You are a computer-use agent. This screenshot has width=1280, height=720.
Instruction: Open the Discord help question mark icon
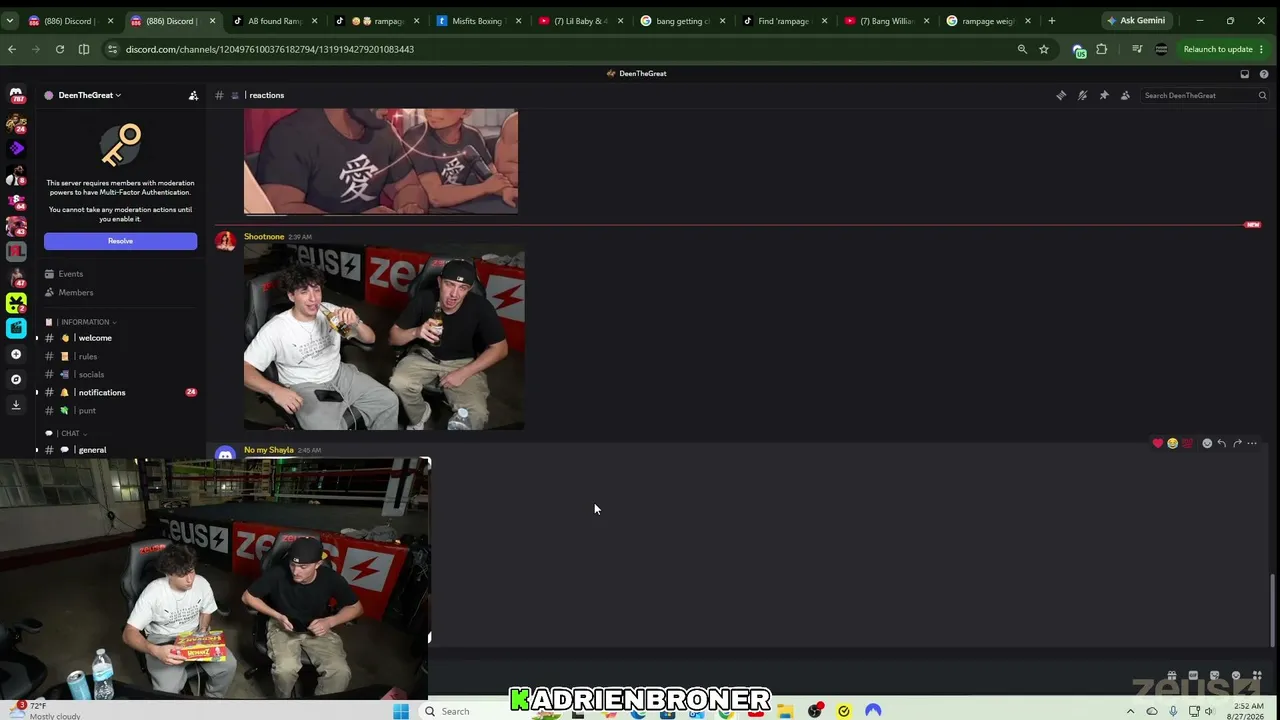pos(1264,73)
